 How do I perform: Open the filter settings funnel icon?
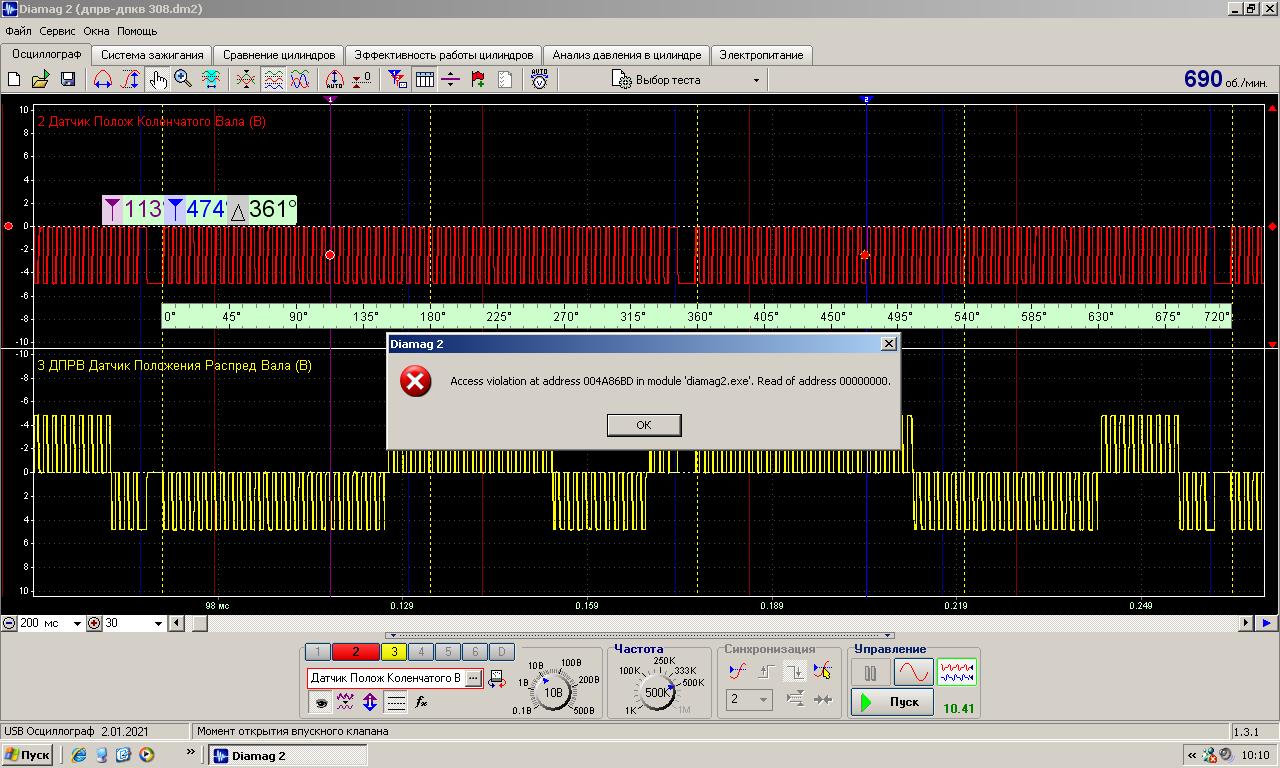coord(397,80)
